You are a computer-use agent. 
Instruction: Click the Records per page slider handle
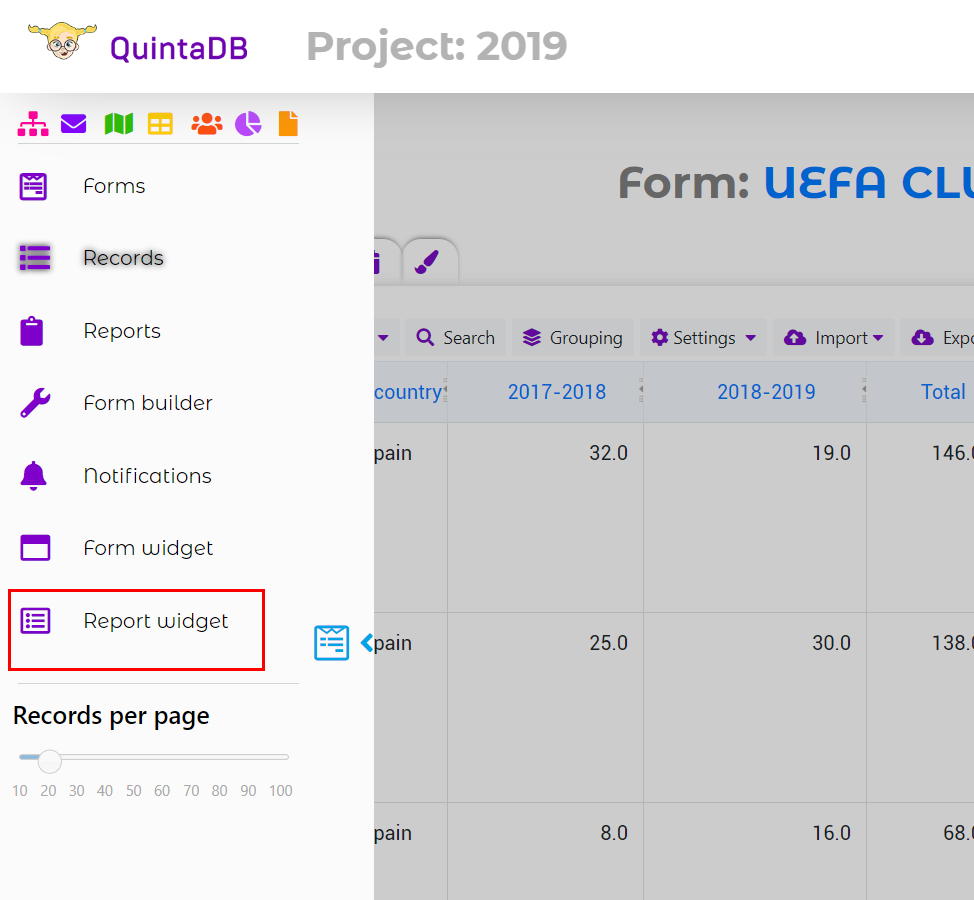(x=49, y=761)
